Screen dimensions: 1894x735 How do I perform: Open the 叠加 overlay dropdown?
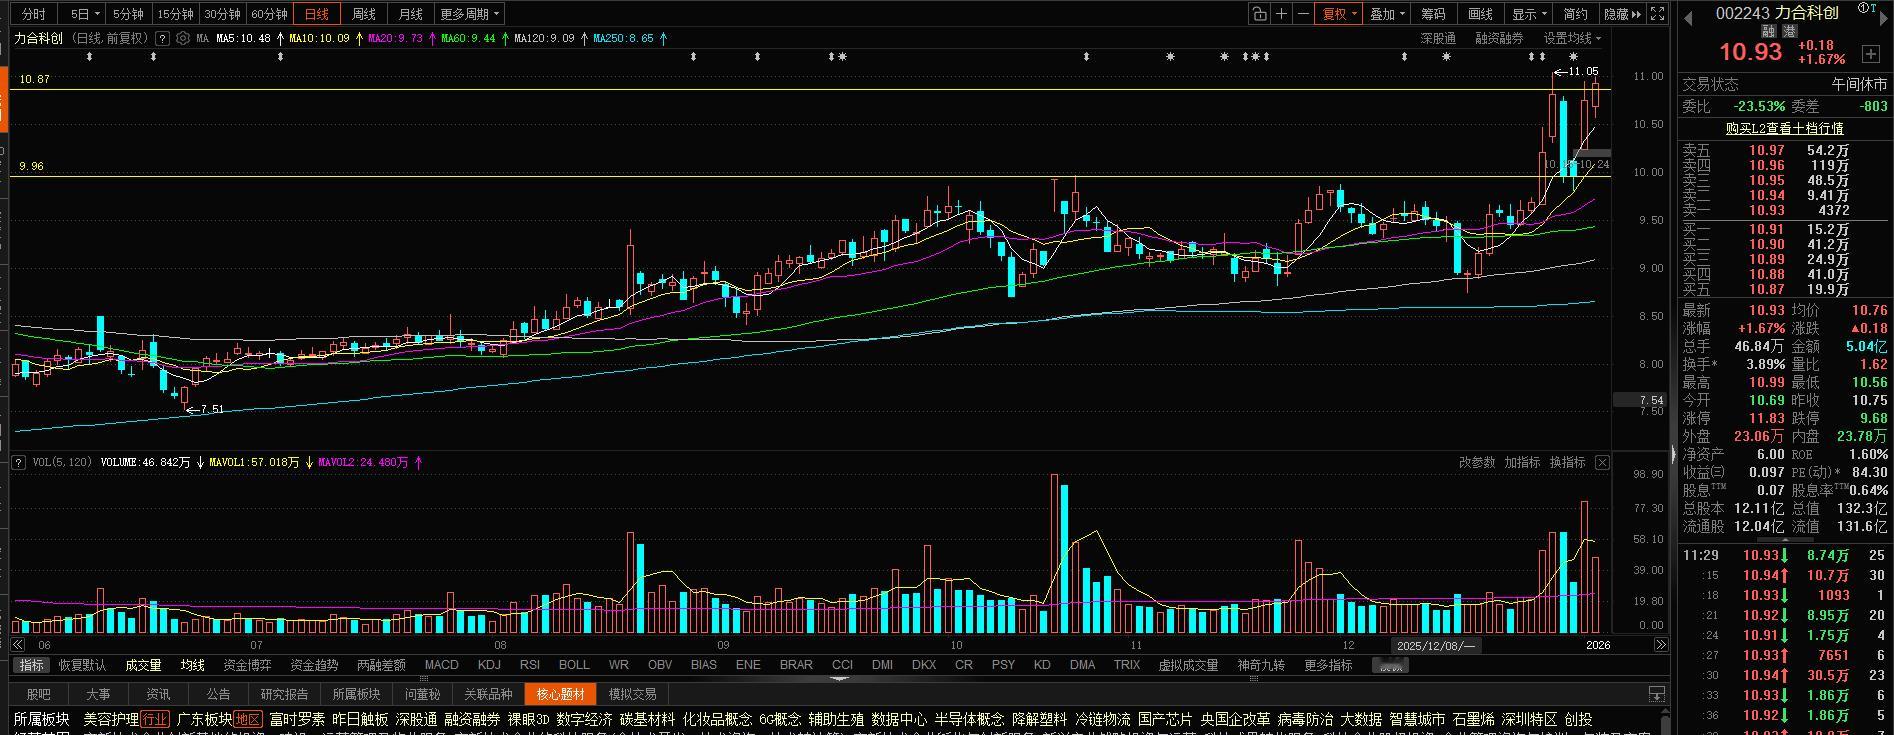click(x=1387, y=14)
